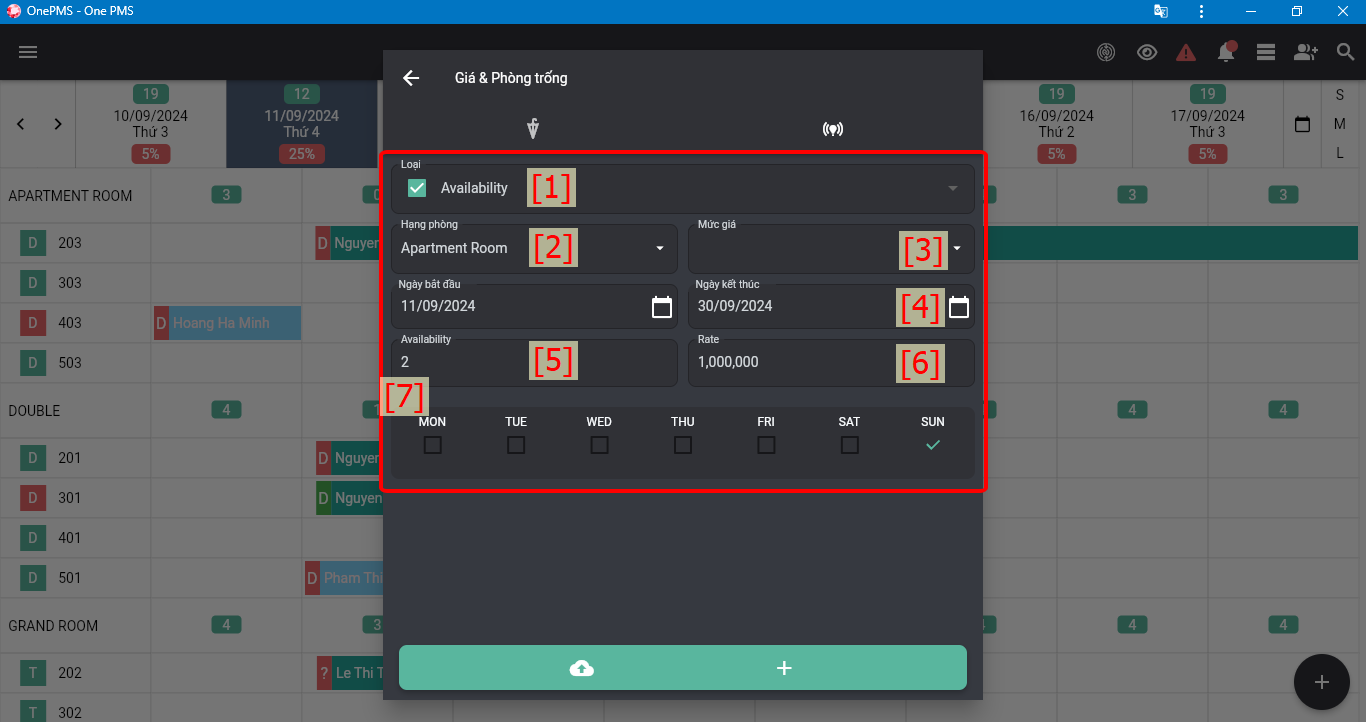Tick the TUE checkbox
Screen dimensions: 1366x722
516,445
